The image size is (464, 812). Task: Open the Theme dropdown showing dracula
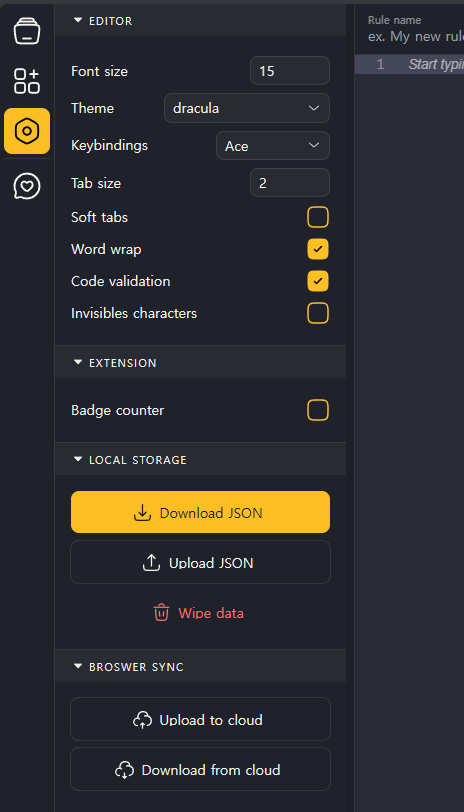pyautogui.click(x=247, y=108)
